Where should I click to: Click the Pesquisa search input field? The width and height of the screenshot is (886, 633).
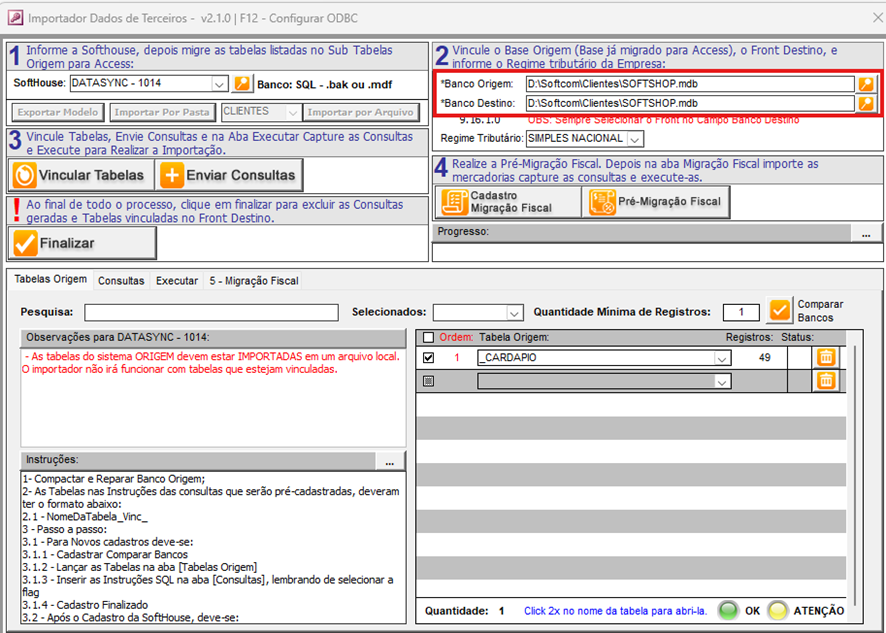(x=211, y=313)
